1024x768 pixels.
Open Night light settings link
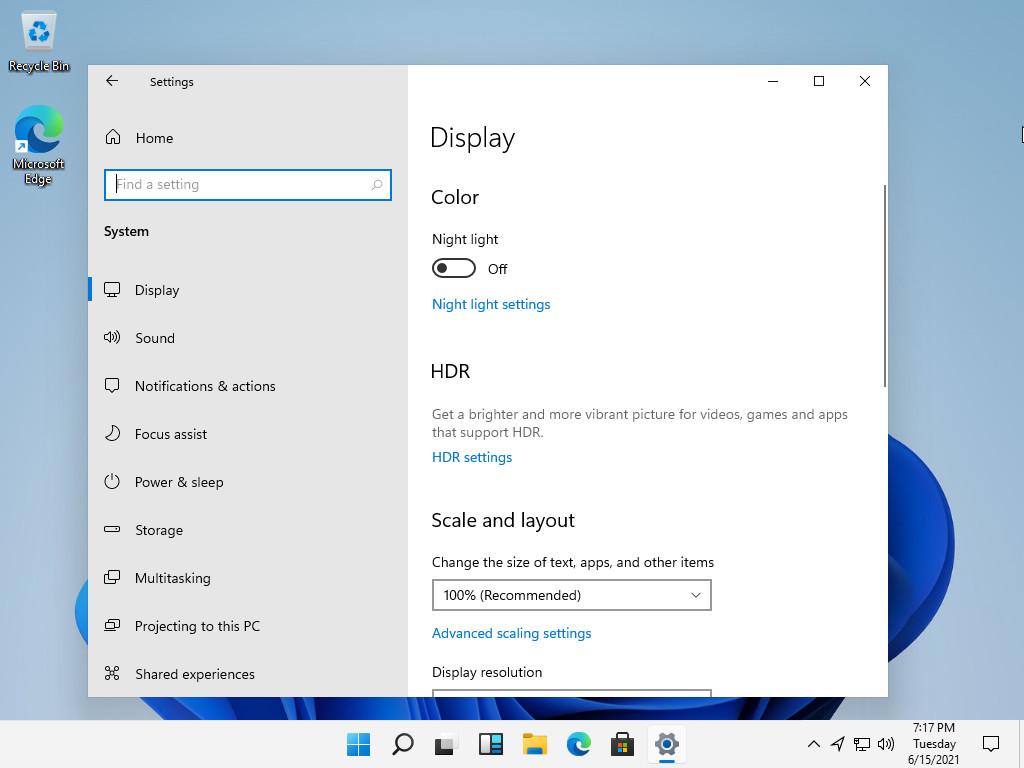(491, 304)
